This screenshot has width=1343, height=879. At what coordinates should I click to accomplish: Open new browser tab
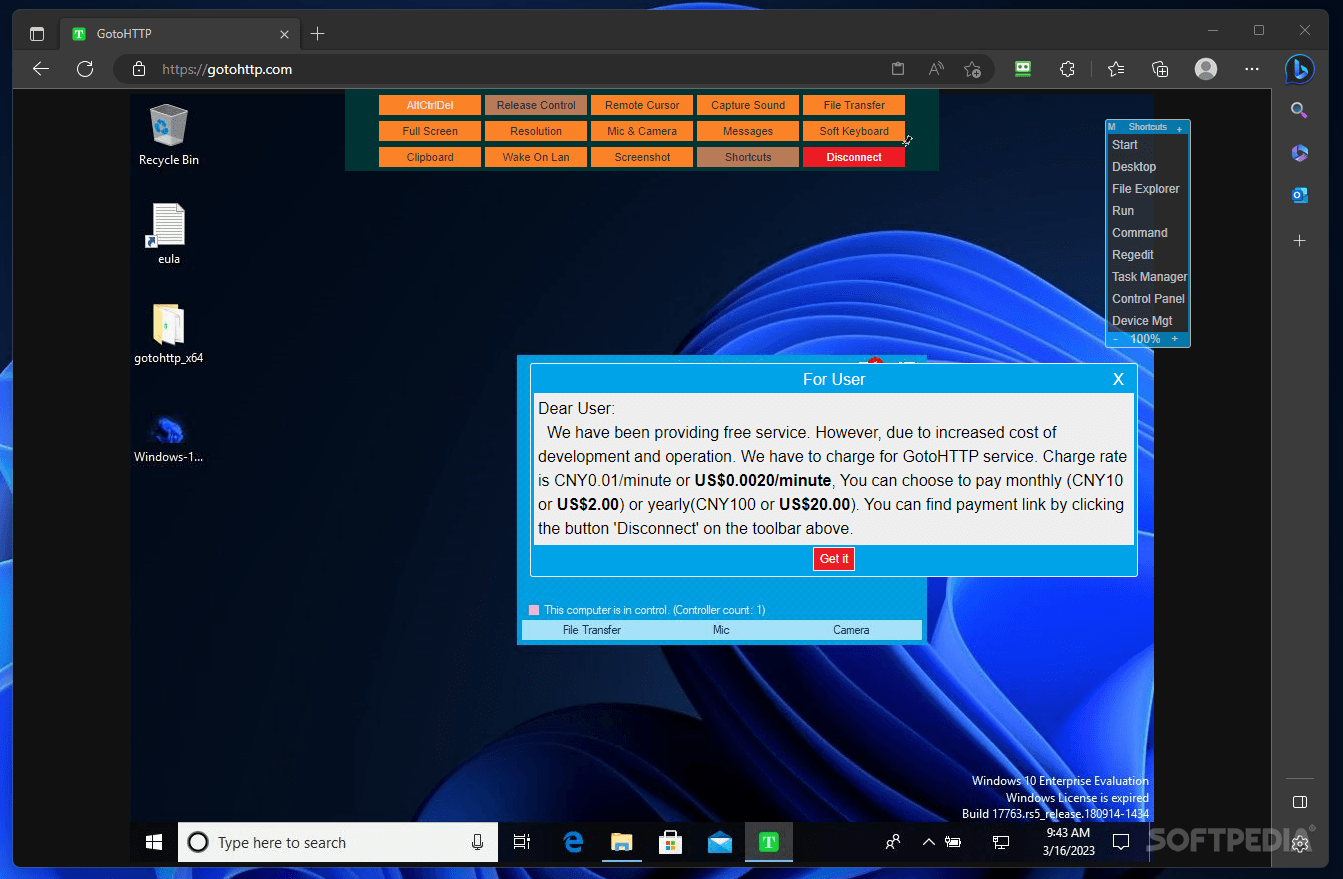(318, 33)
